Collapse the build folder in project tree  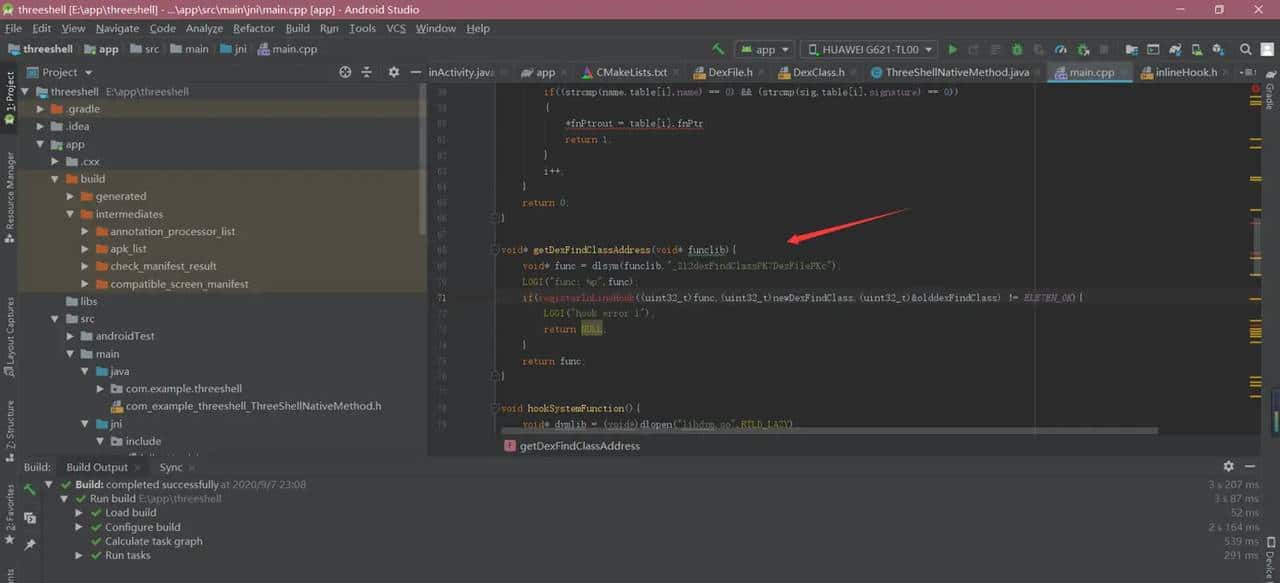click(56, 179)
